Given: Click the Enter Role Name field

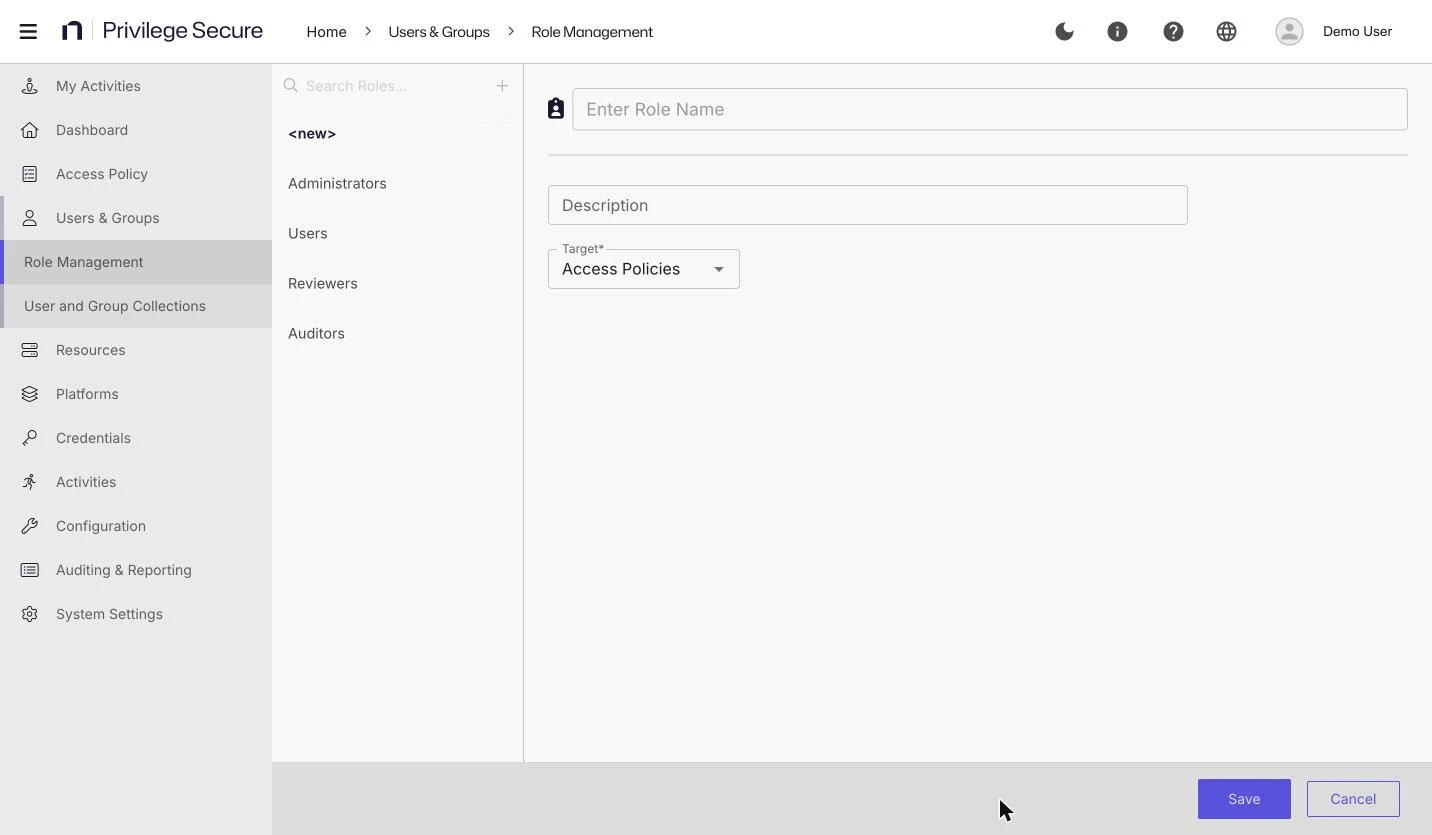Looking at the screenshot, I should click(990, 109).
